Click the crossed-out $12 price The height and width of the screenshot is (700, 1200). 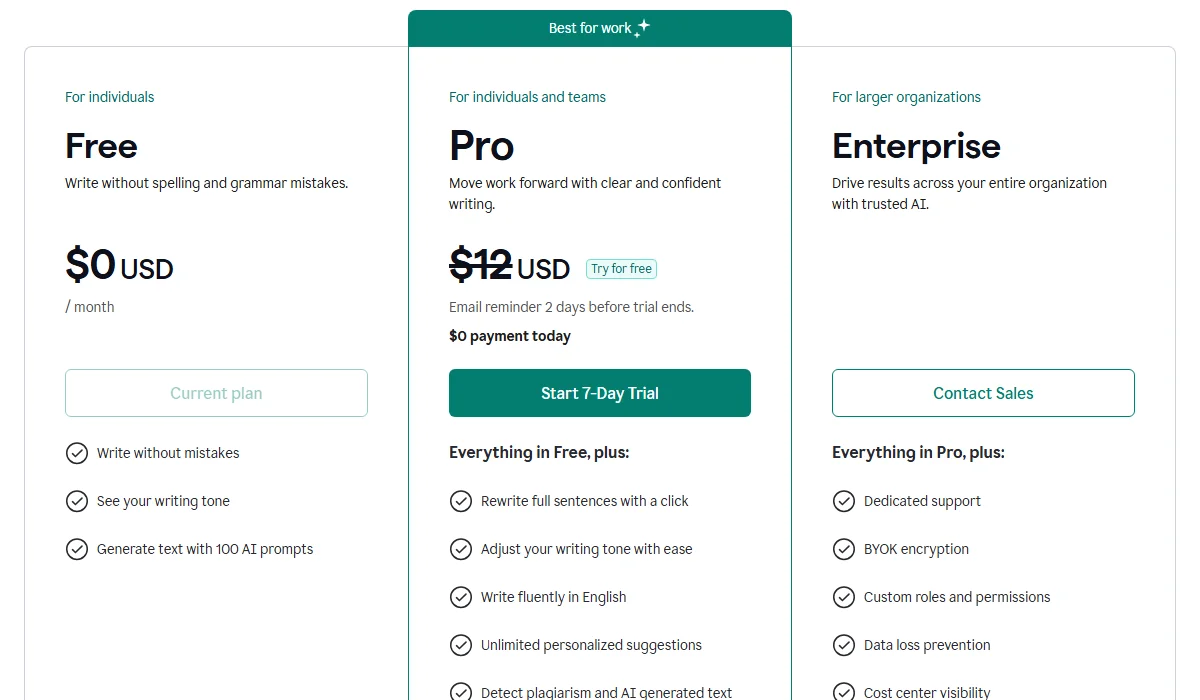tap(480, 267)
